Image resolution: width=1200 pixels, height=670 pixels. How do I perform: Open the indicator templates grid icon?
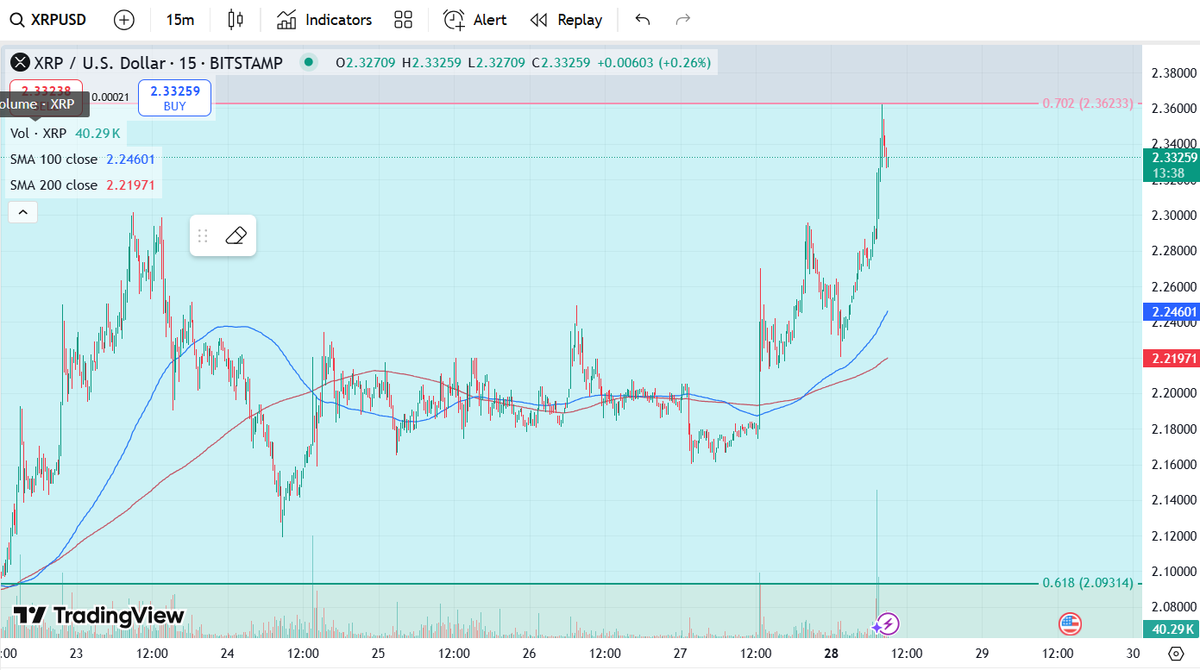[x=403, y=20]
